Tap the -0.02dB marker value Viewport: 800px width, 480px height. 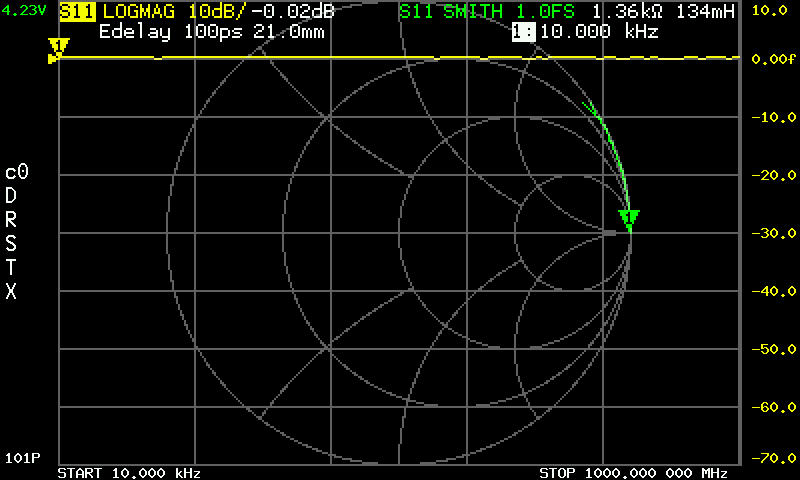[291, 11]
